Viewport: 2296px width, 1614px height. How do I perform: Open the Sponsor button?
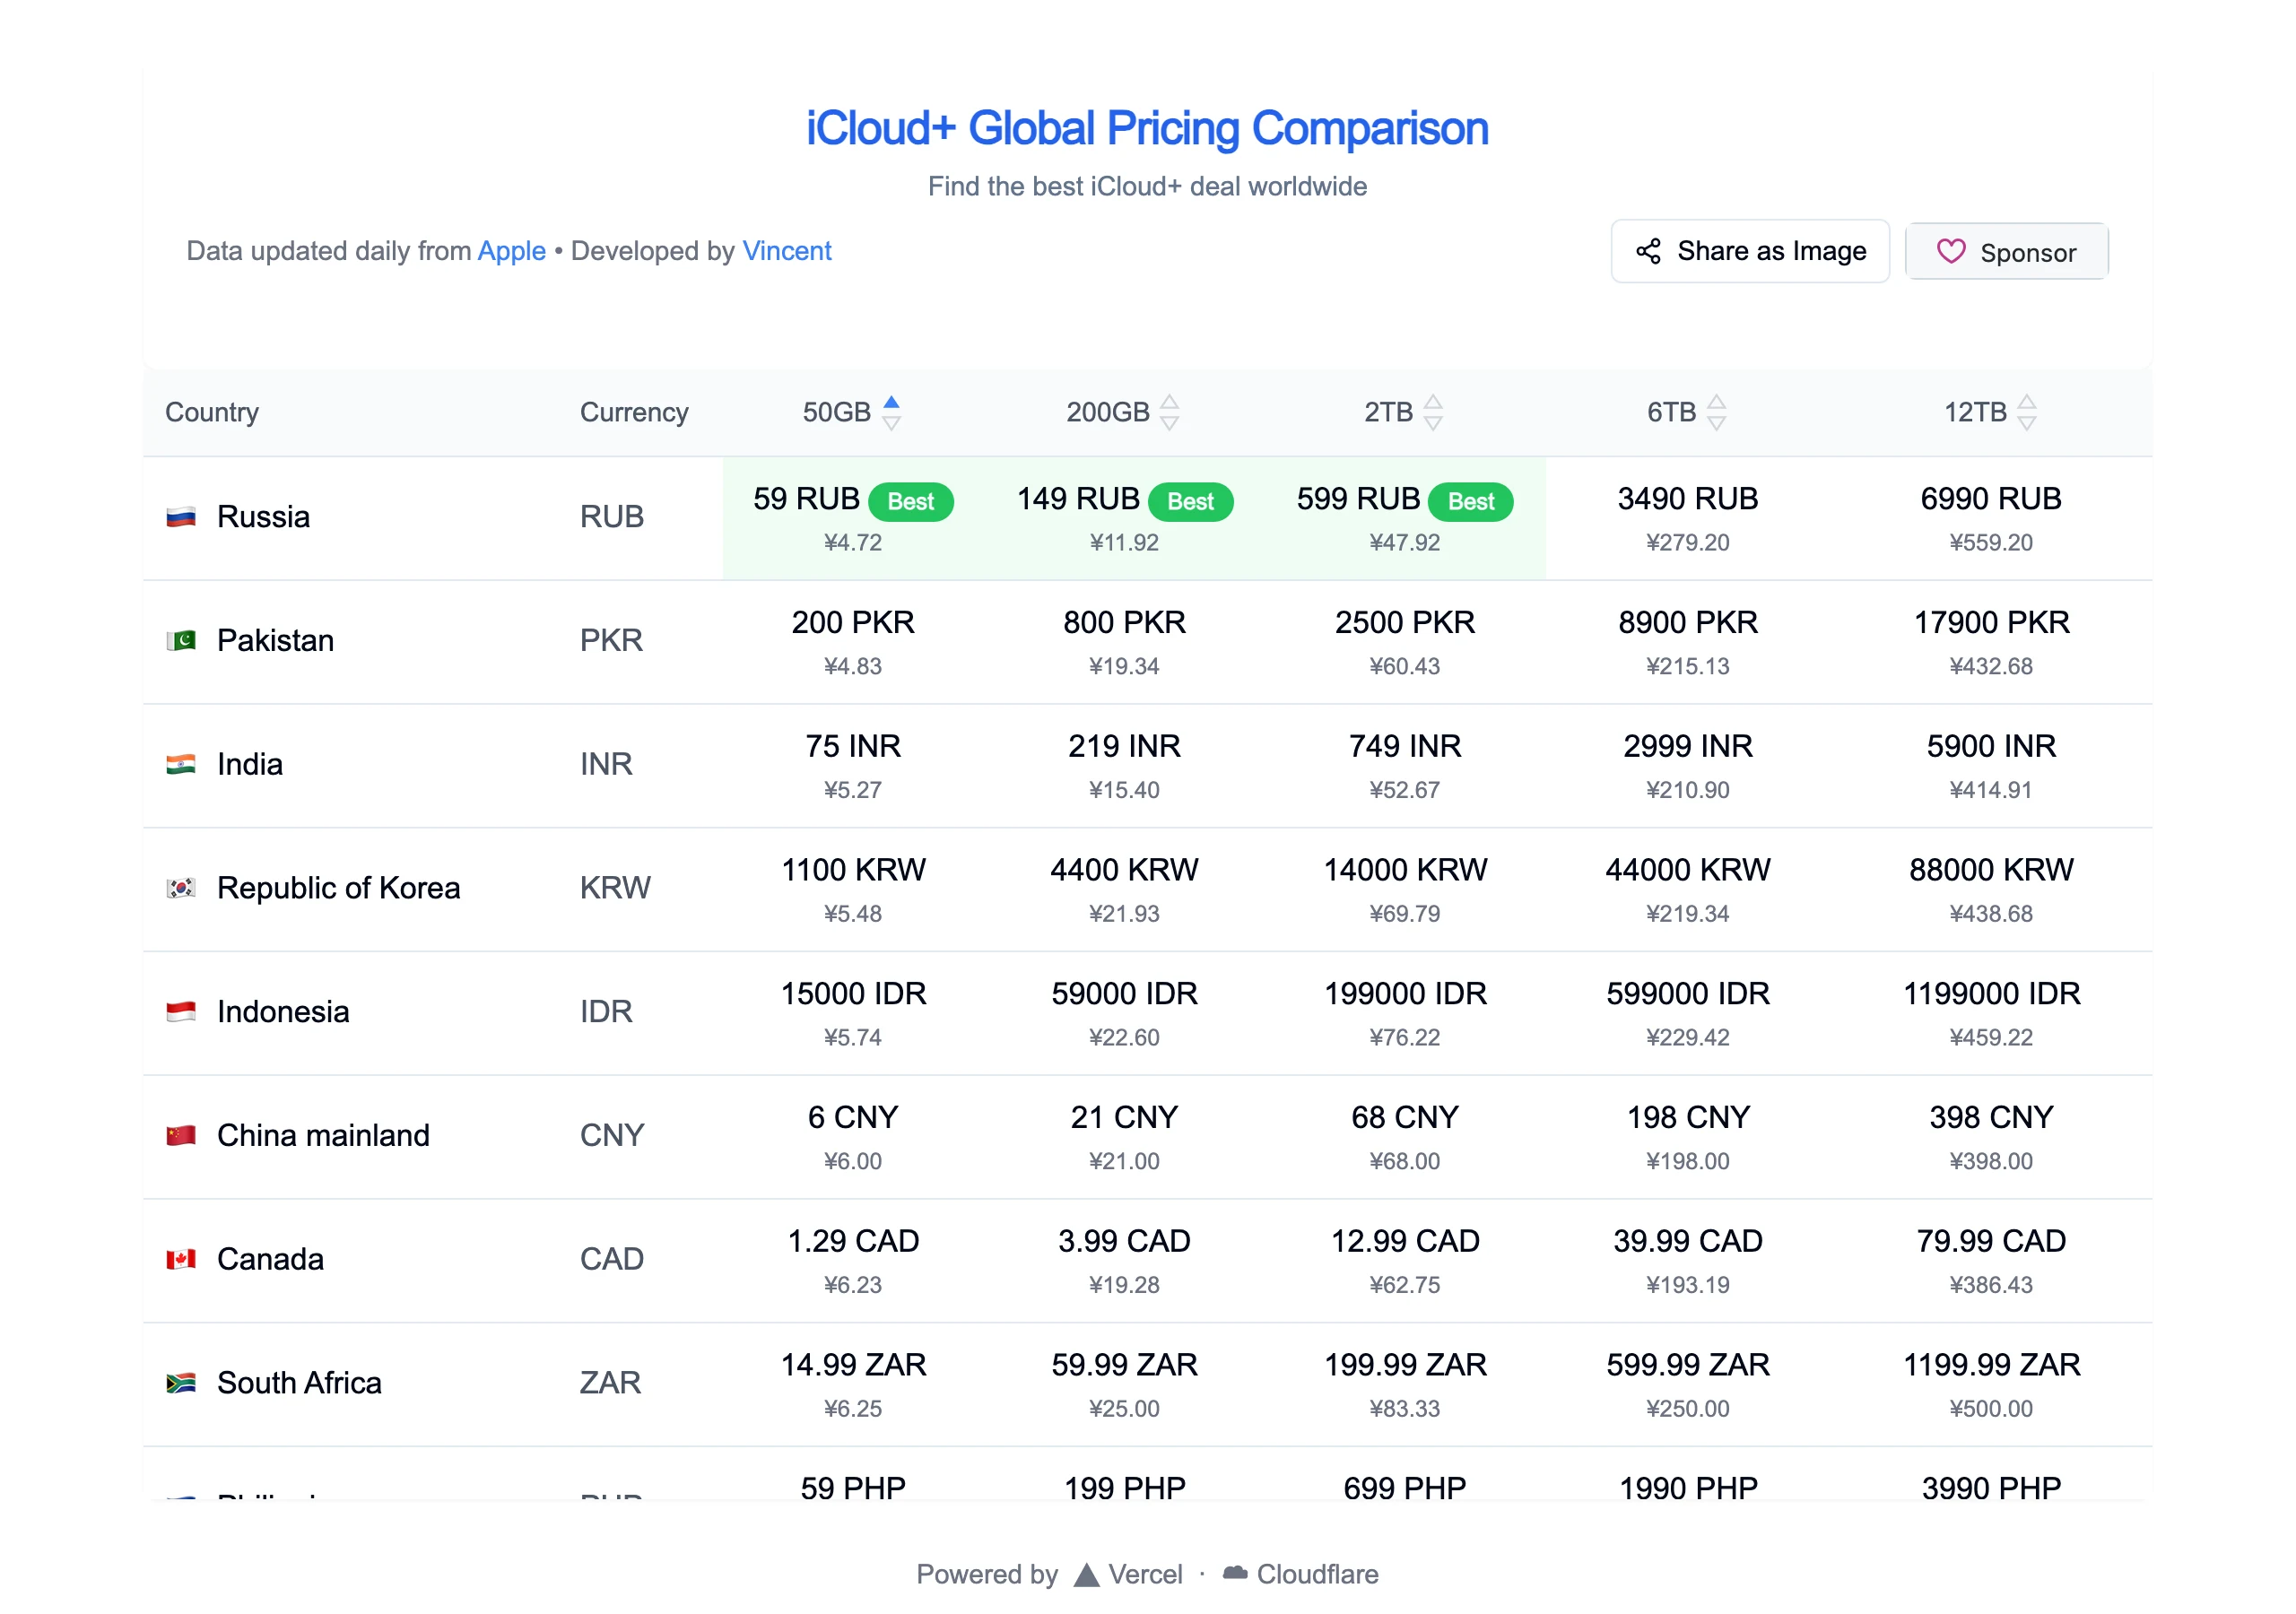tap(2006, 251)
